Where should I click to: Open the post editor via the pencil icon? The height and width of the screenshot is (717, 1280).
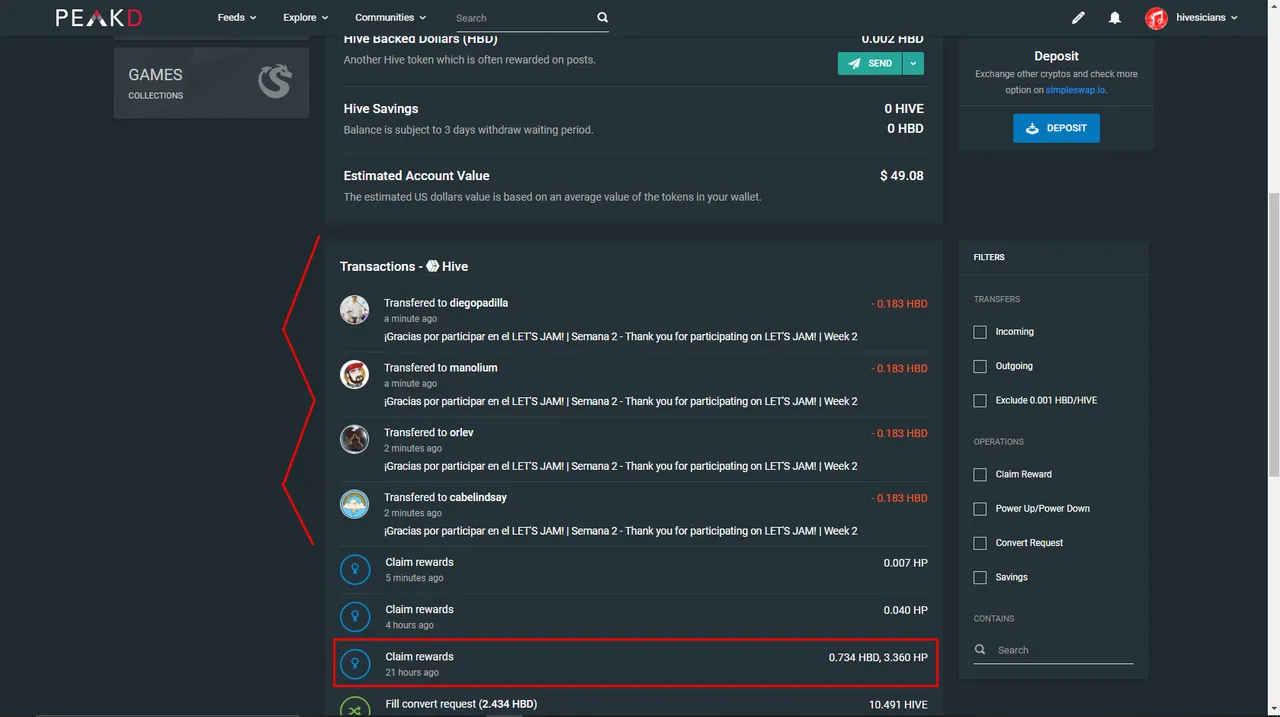click(1078, 18)
